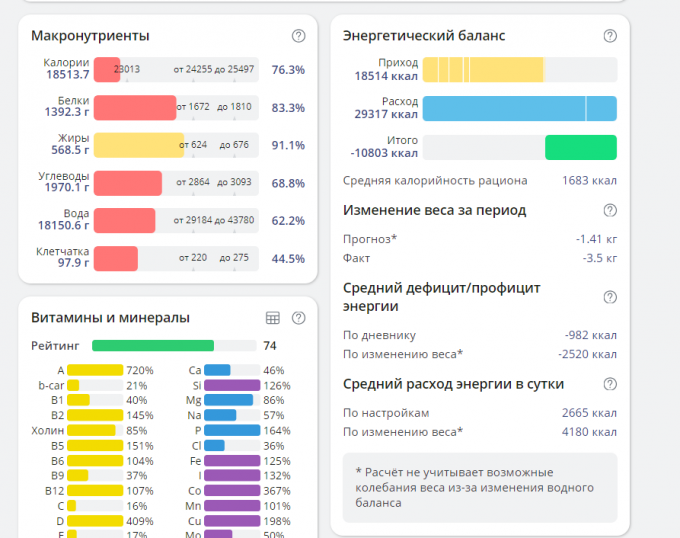Click the Fe 125% mineral bar
Viewport: 680px width, 538px height.
(232, 461)
